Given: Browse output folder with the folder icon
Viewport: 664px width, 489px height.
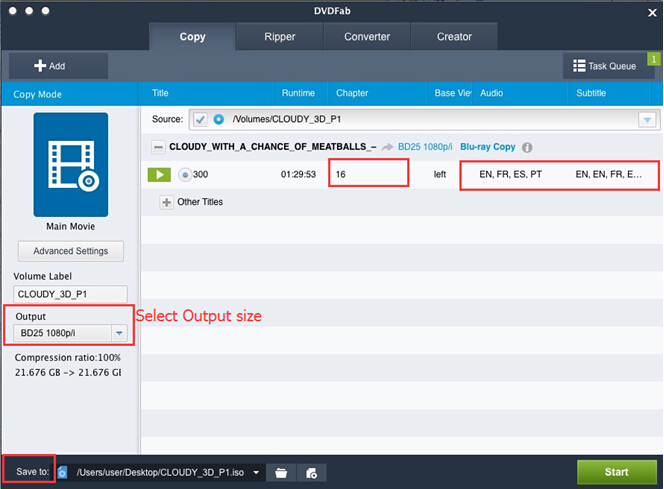Looking at the screenshot, I should point(281,473).
